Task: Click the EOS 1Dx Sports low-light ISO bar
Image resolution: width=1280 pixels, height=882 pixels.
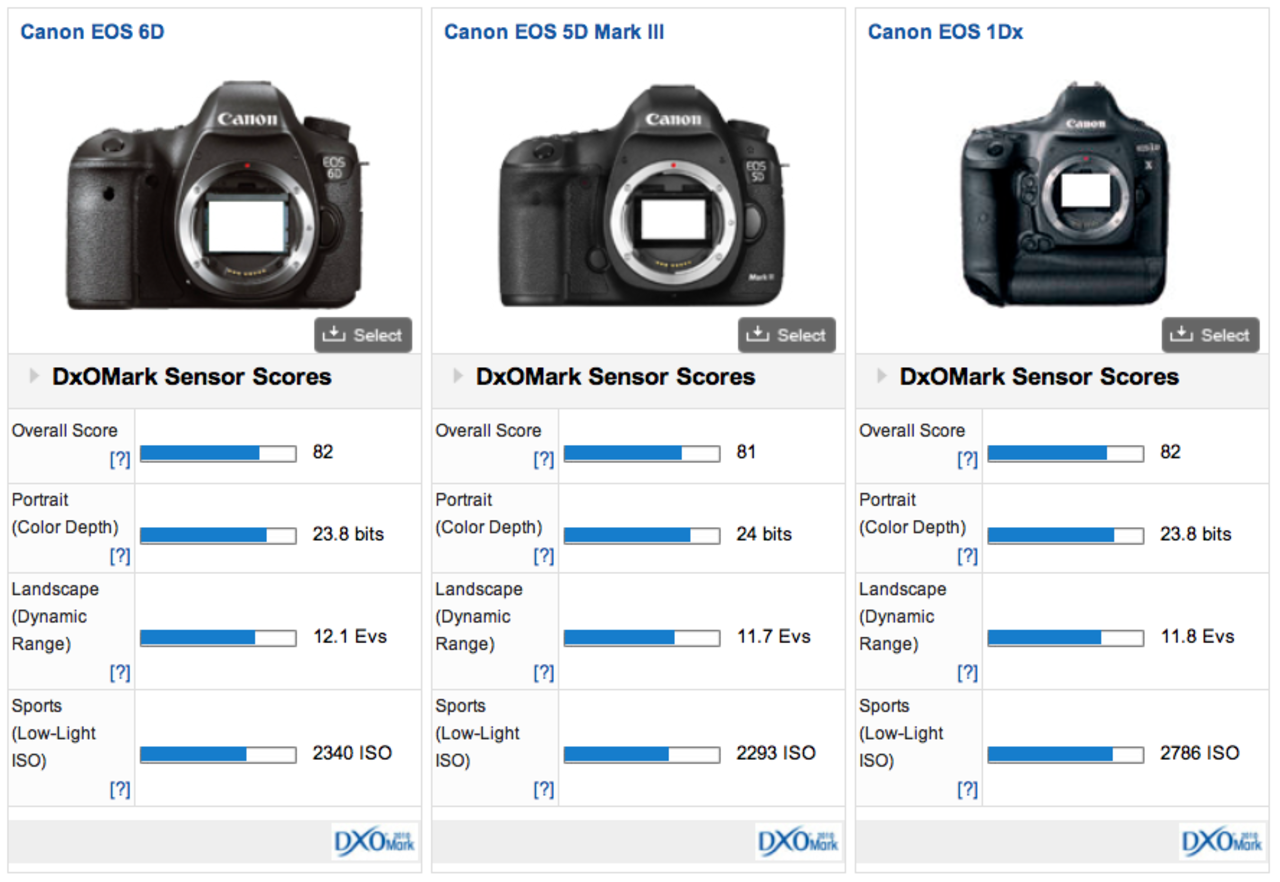Action: (1066, 754)
